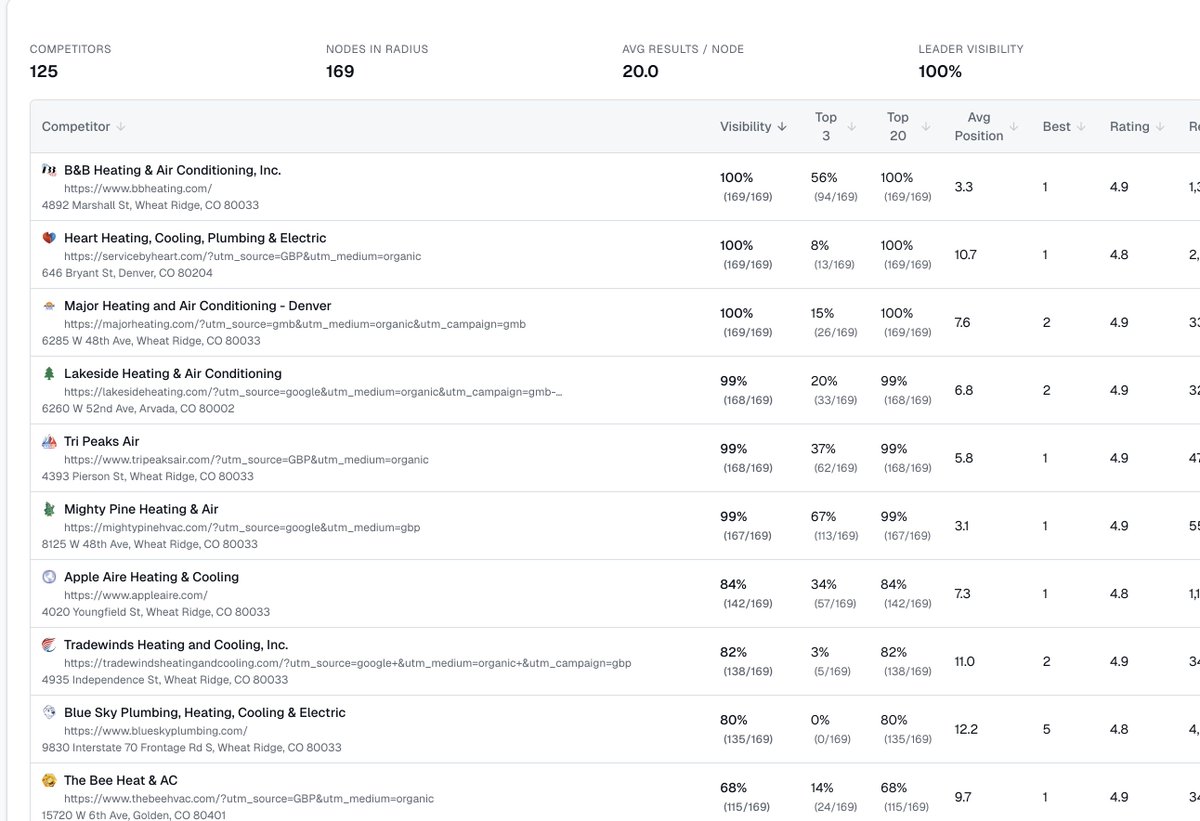Select Major Heating and Air Conditioning - Denver
The height and width of the screenshot is (821, 1200).
click(198, 306)
